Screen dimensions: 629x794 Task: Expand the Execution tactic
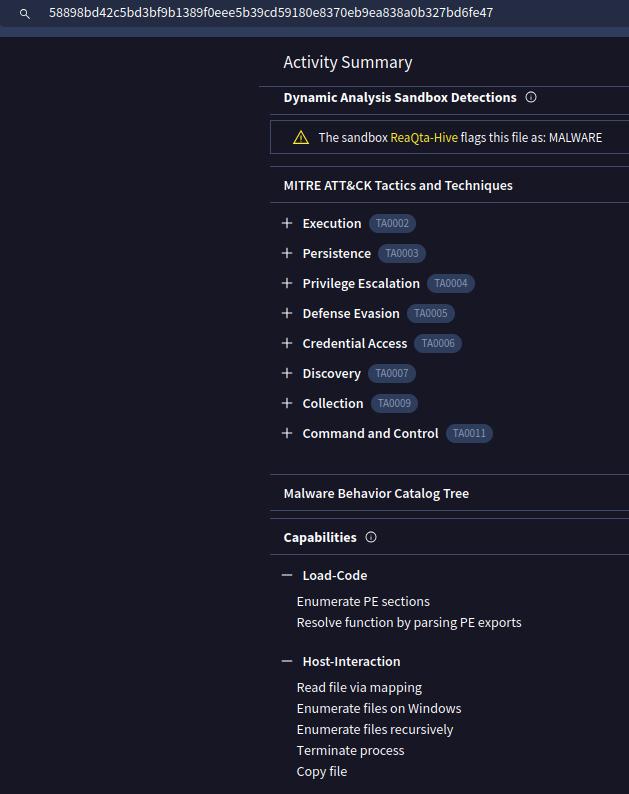click(x=287, y=223)
